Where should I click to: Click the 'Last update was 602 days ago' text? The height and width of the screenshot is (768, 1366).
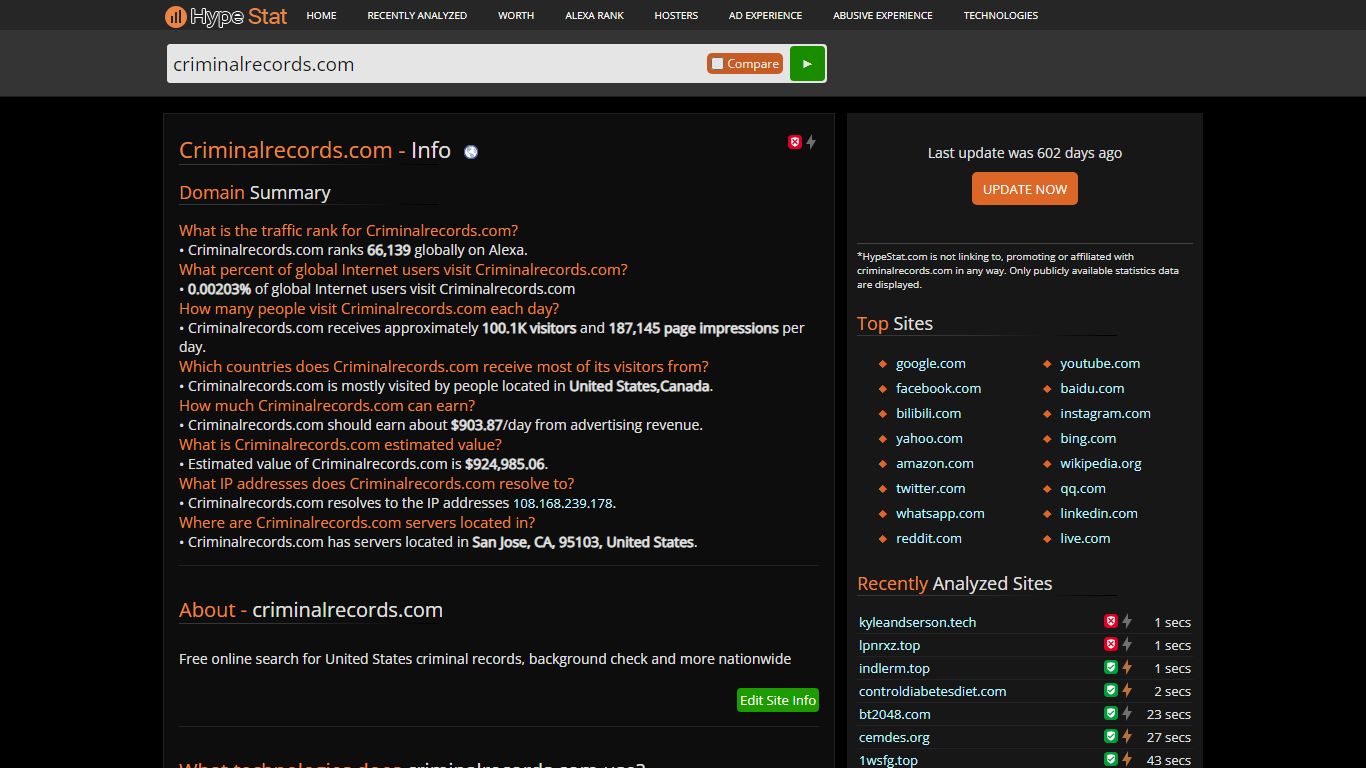[1025, 153]
